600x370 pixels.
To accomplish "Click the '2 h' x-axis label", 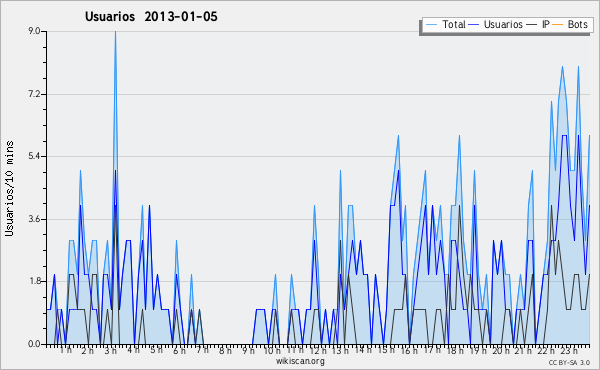I will pyautogui.click(x=88, y=350).
